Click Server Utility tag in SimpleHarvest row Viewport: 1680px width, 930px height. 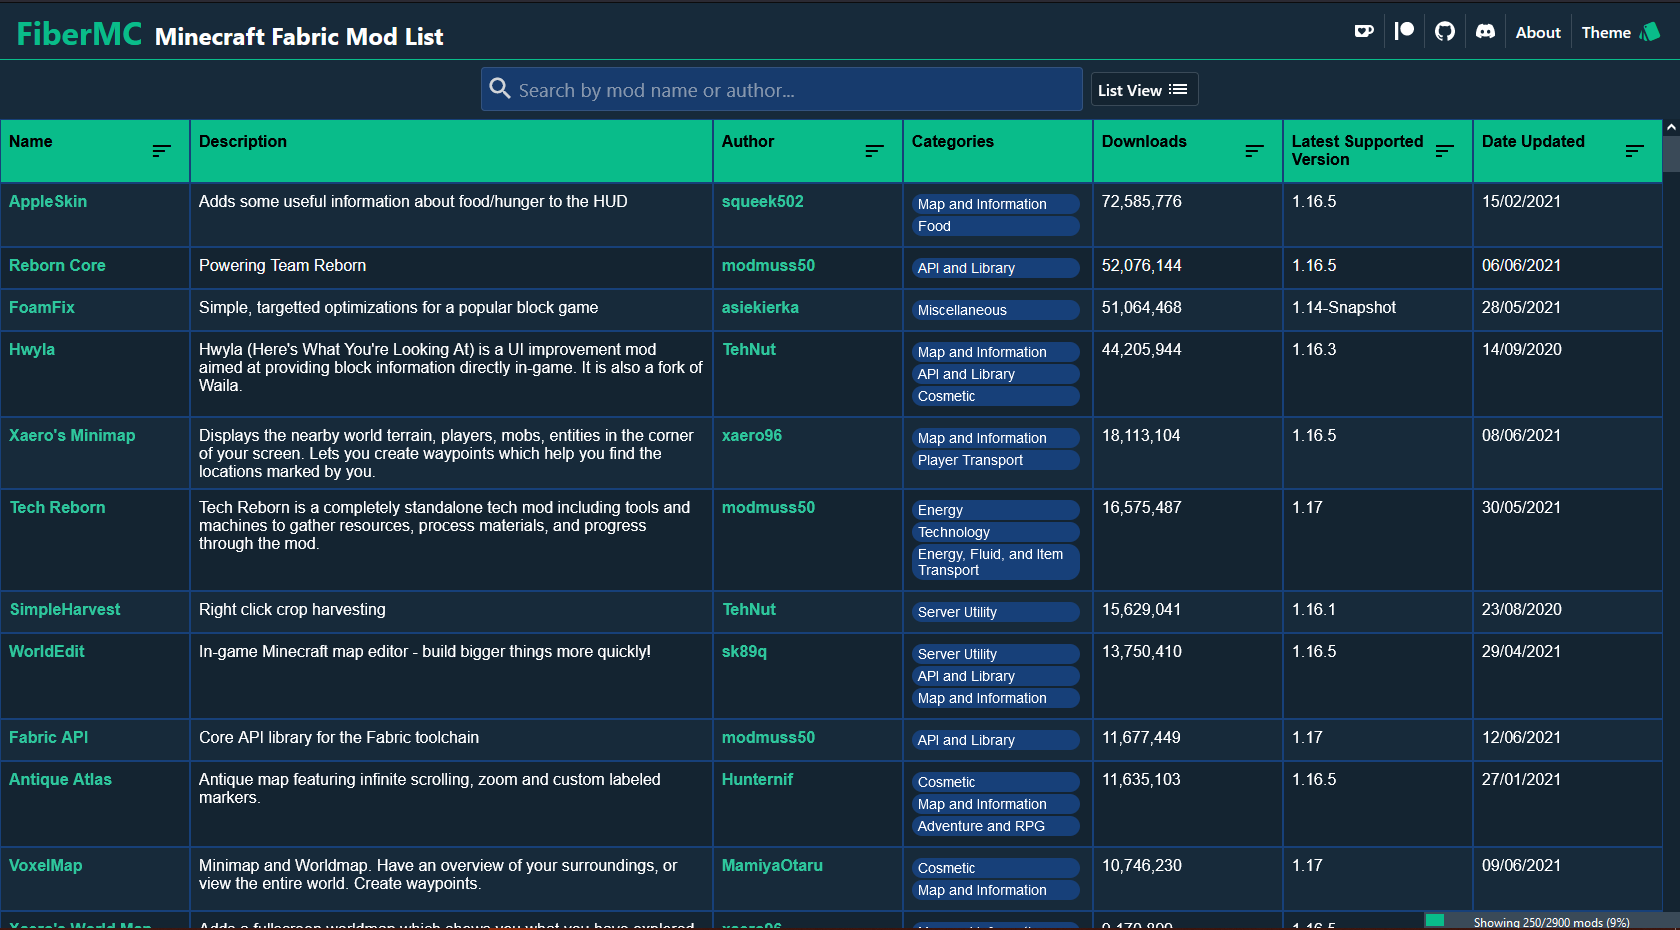coord(995,612)
